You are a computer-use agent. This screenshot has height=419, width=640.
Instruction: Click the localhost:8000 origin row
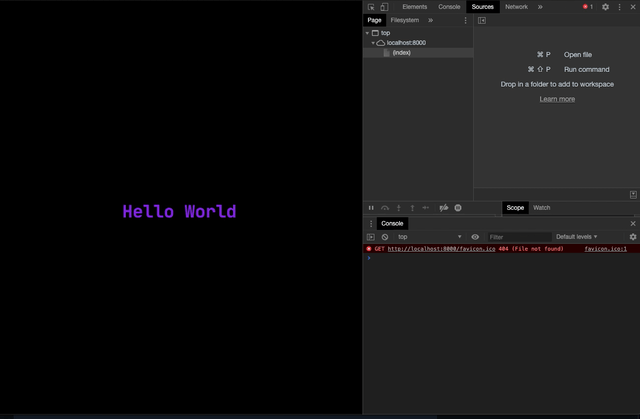point(418,43)
